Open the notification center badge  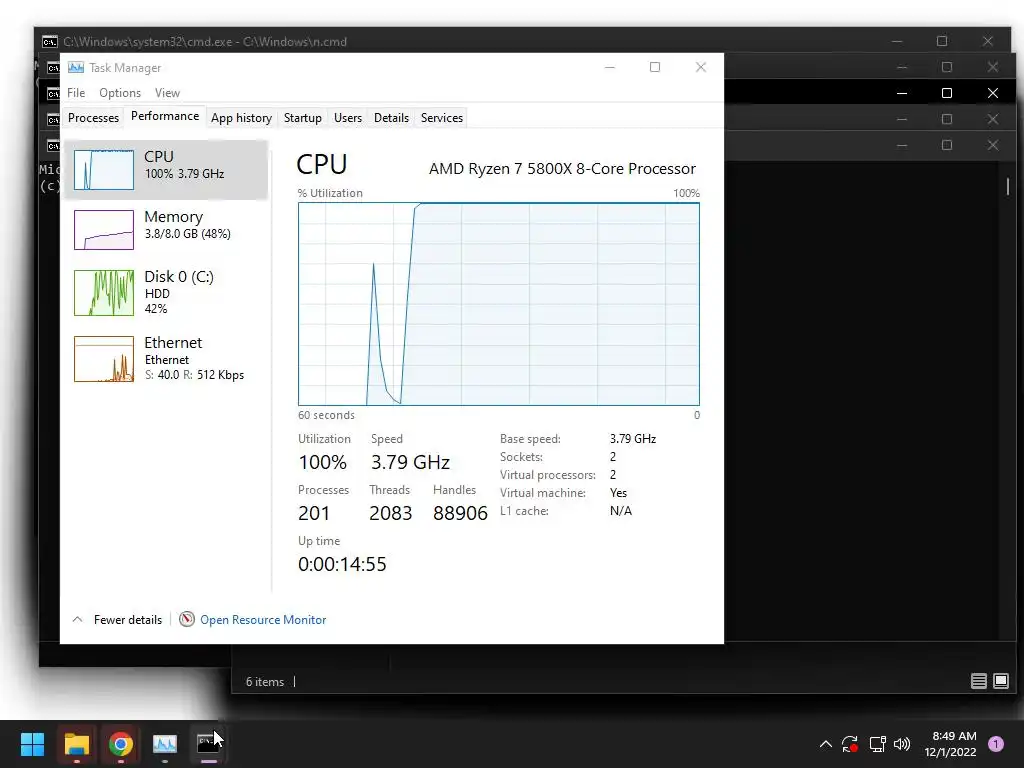point(996,743)
